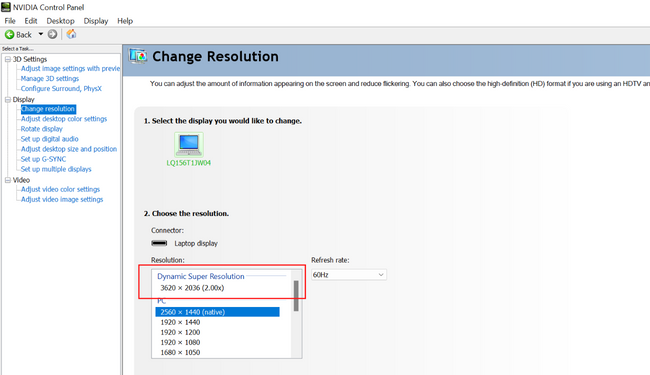Open the Display menu
This screenshot has width=650, height=375.
[x=96, y=21]
